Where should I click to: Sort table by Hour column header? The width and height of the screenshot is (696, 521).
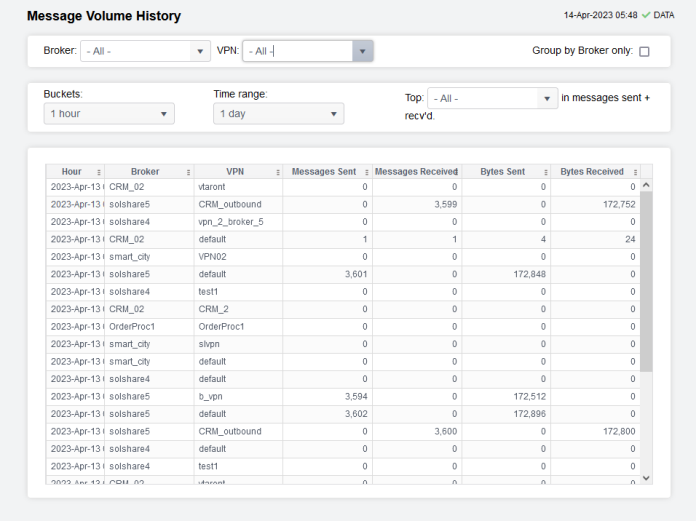(71, 172)
